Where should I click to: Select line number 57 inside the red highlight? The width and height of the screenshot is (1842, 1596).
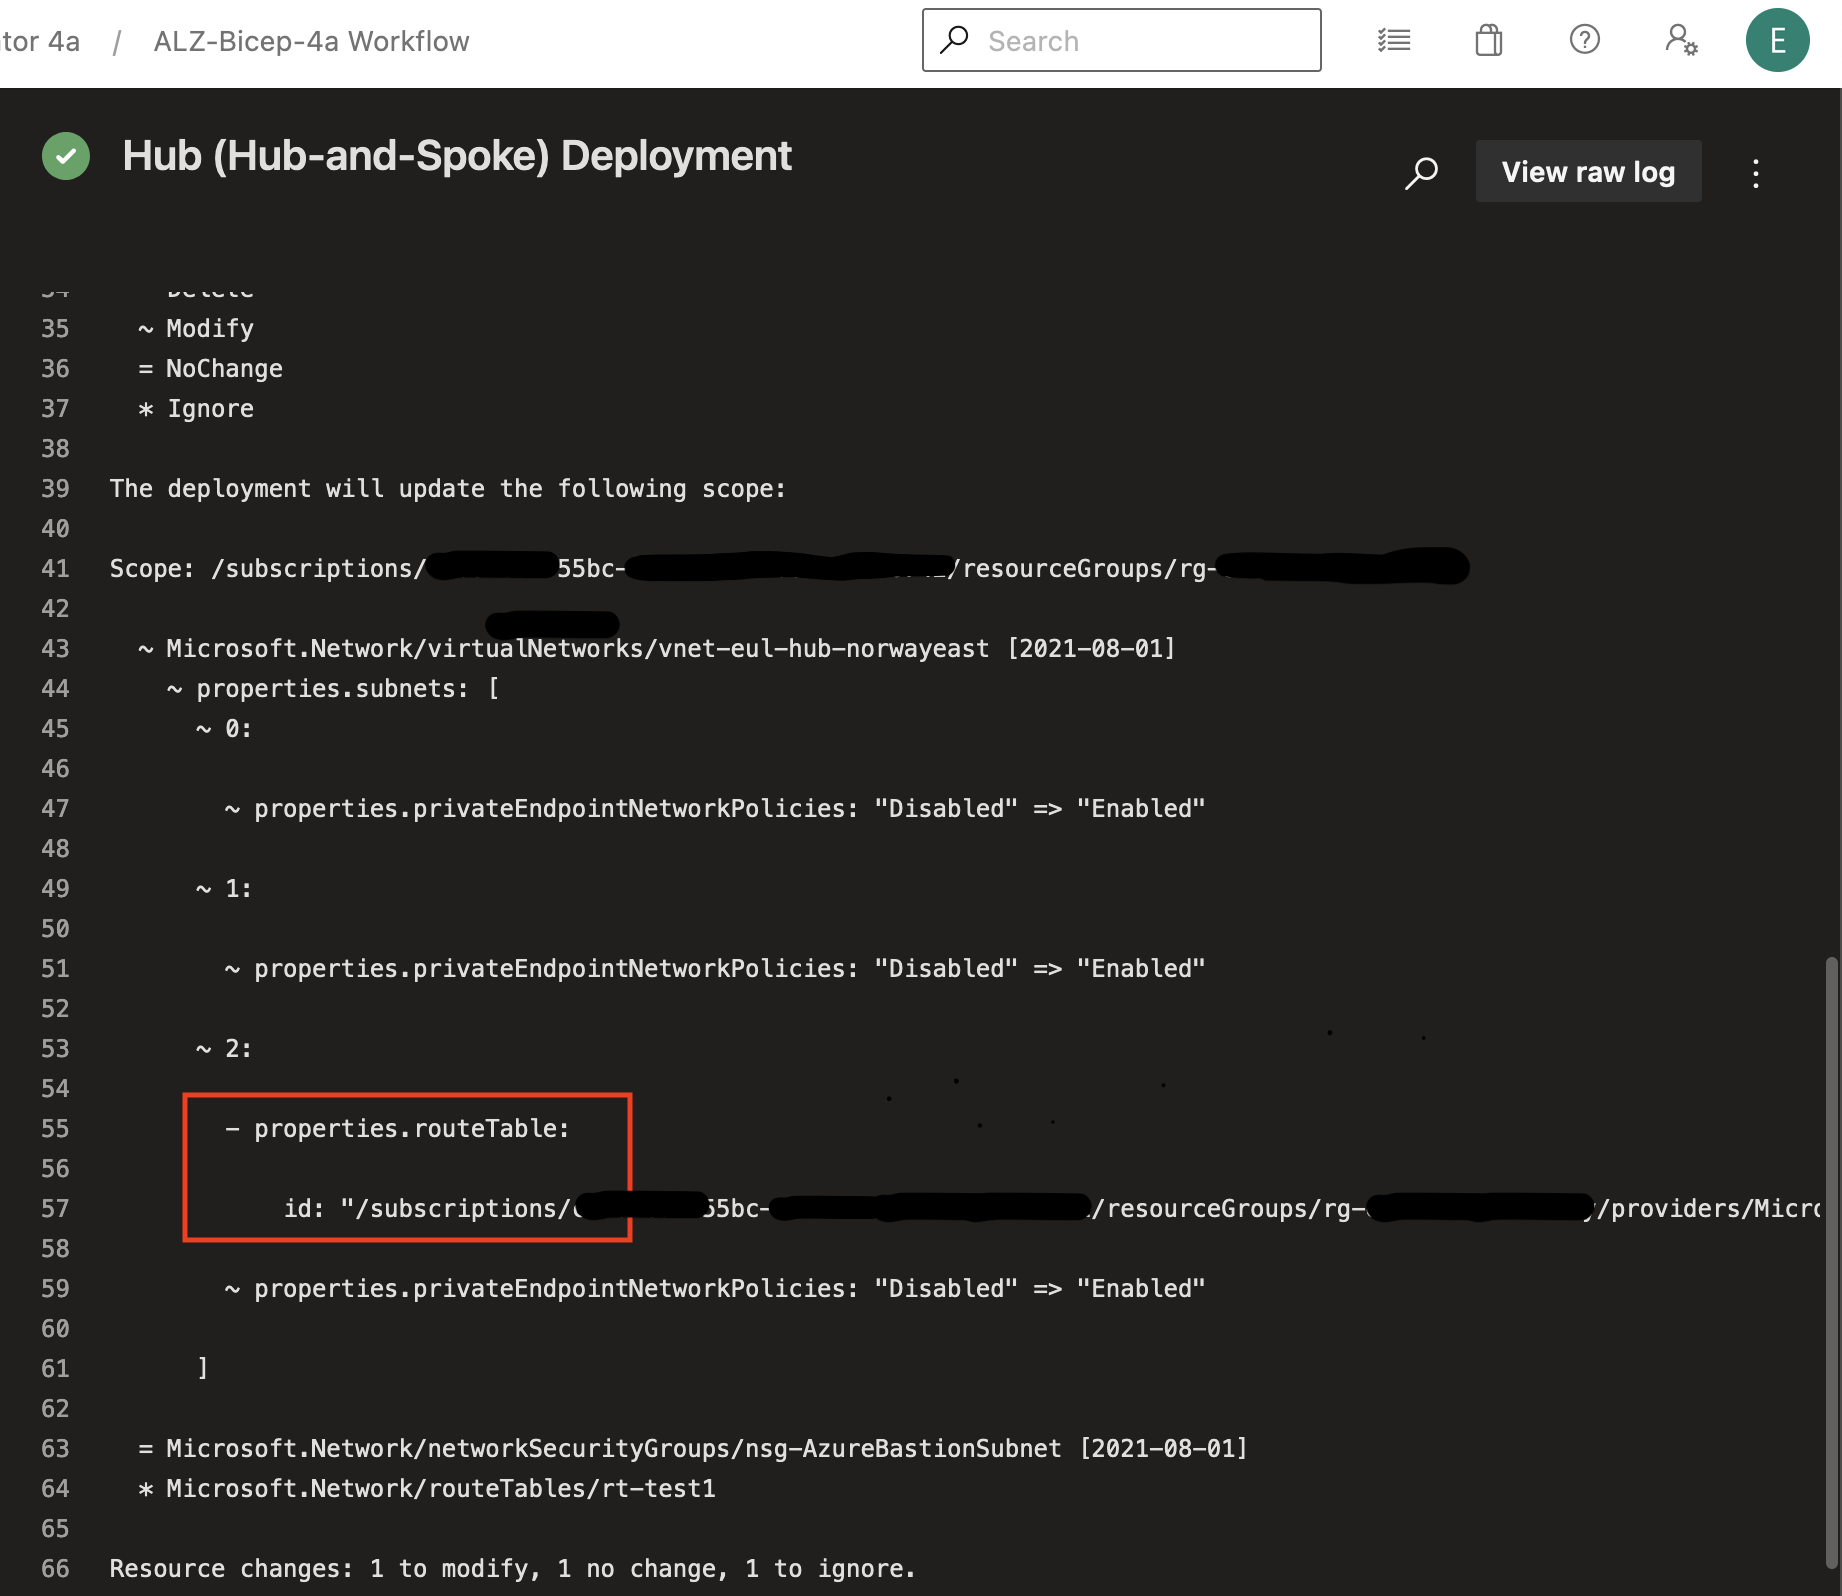point(56,1208)
